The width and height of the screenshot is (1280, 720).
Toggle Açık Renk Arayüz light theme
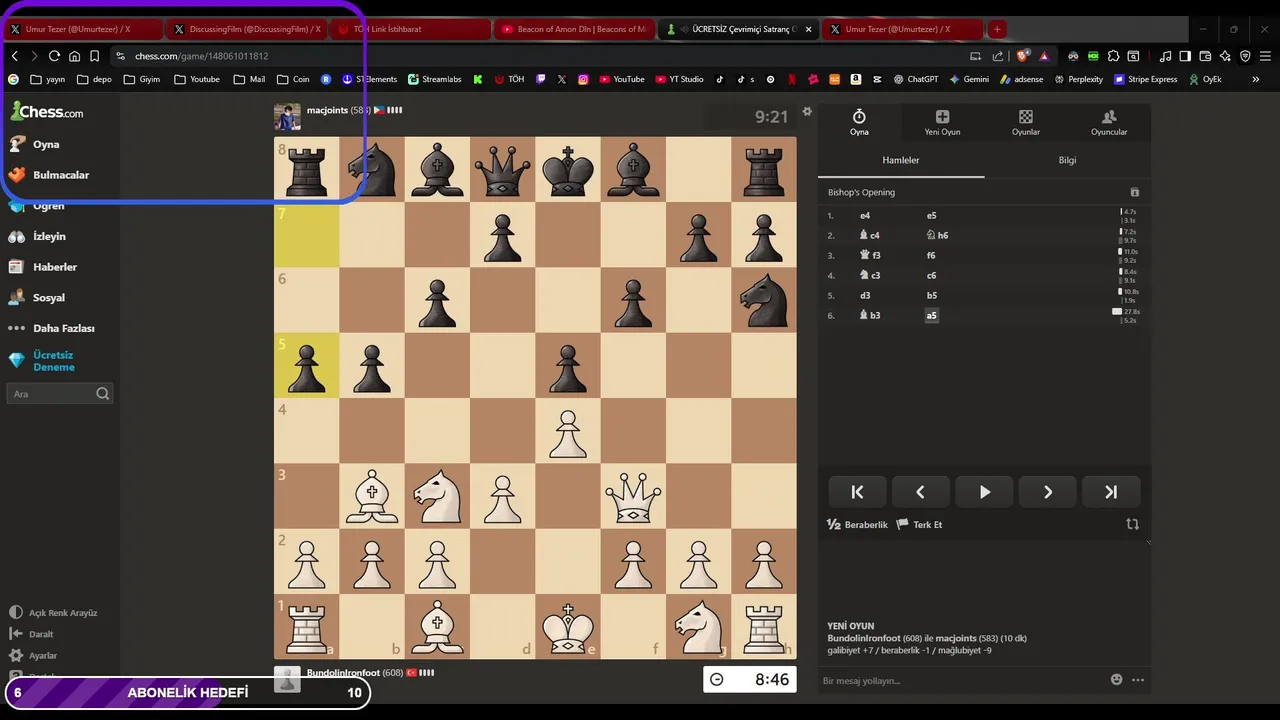click(x=54, y=613)
